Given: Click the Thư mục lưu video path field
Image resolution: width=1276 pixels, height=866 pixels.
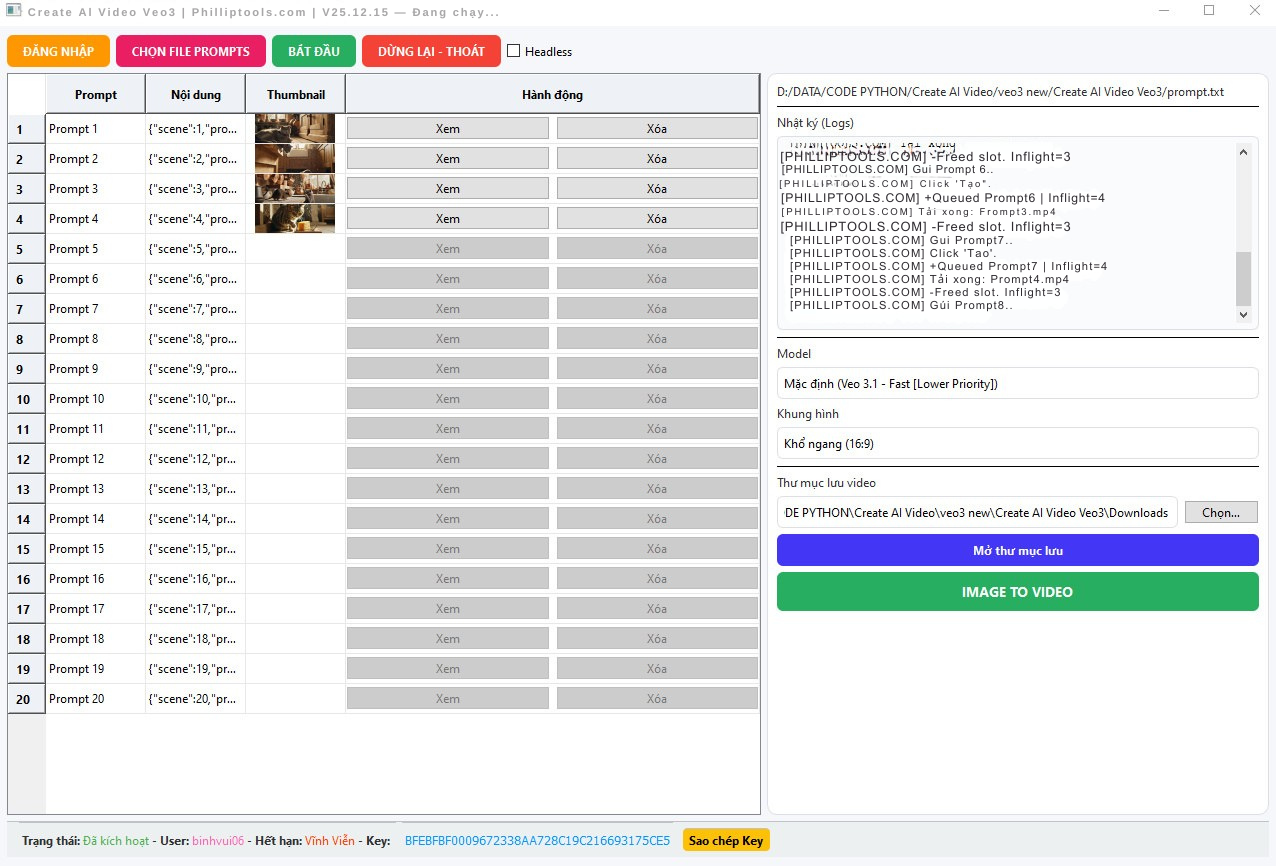Looking at the screenshot, I should (x=976, y=512).
